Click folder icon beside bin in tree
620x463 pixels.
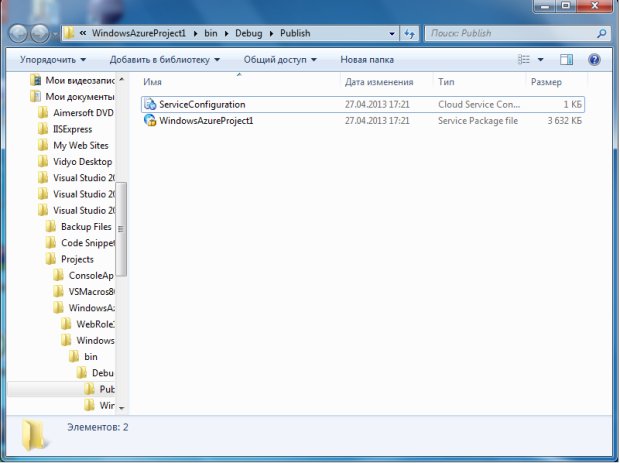click(74, 357)
